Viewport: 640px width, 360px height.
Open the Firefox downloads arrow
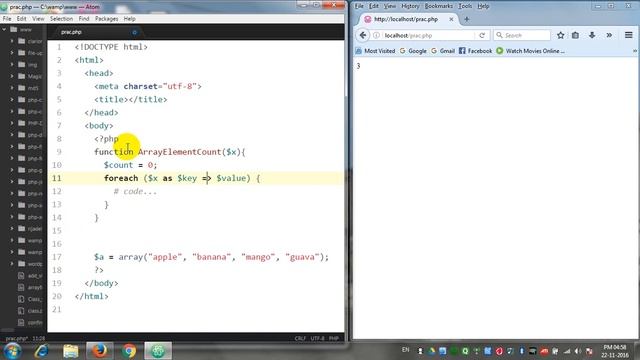(592, 36)
